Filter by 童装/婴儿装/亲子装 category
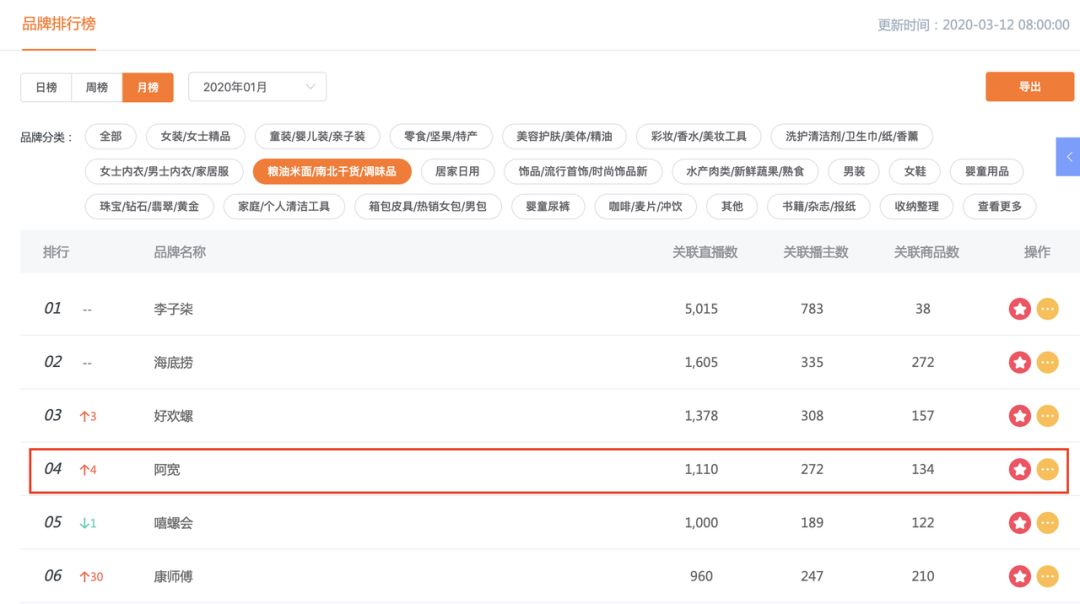The image size is (1080, 604). (317, 136)
